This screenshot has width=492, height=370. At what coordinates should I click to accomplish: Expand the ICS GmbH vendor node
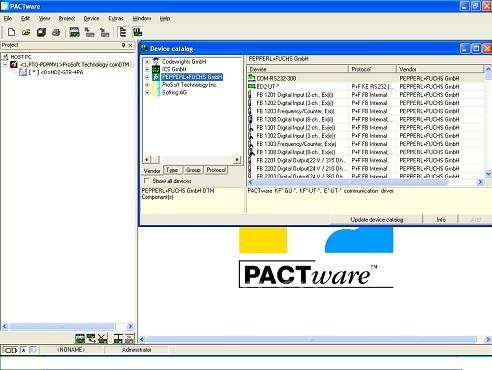[147, 69]
